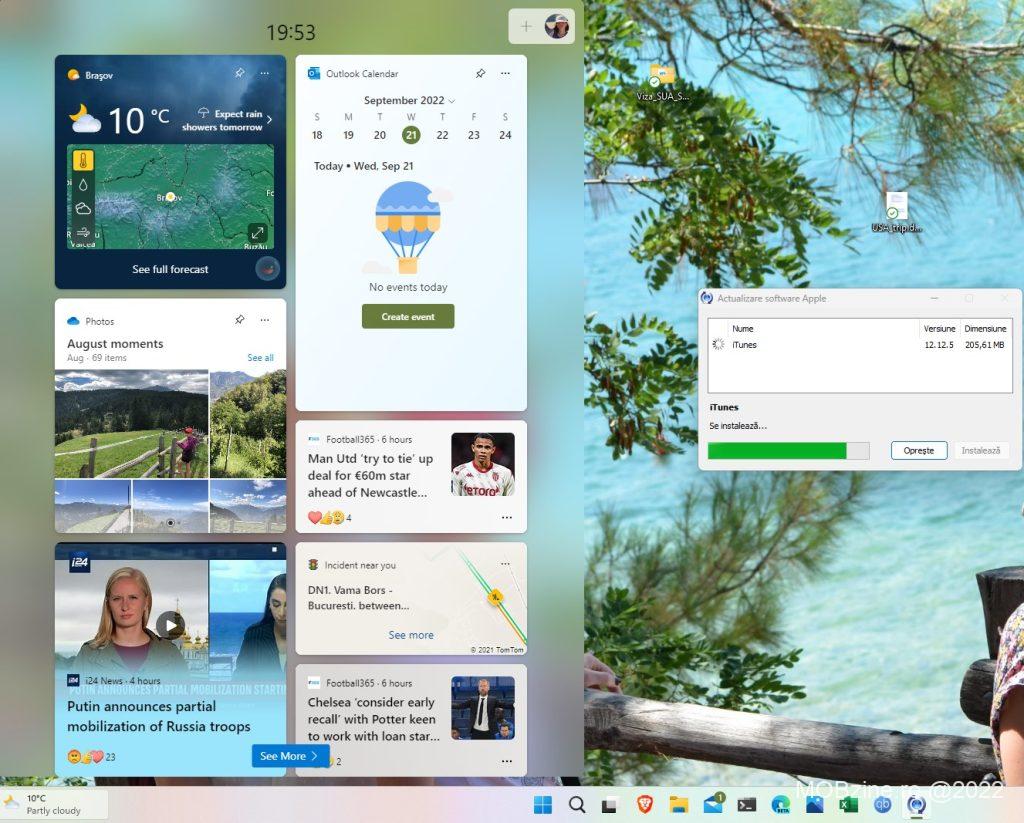Select the cloud layer icon on the weather map
The width and height of the screenshot is (1024, 823).
click(83, 208)
